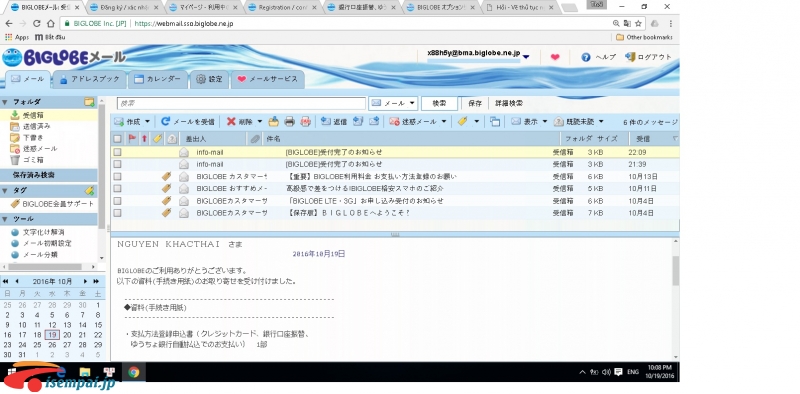This screenshot has width=800, height=394.
Task: Open the メール search scope dropdown
Action: point(393,103)
